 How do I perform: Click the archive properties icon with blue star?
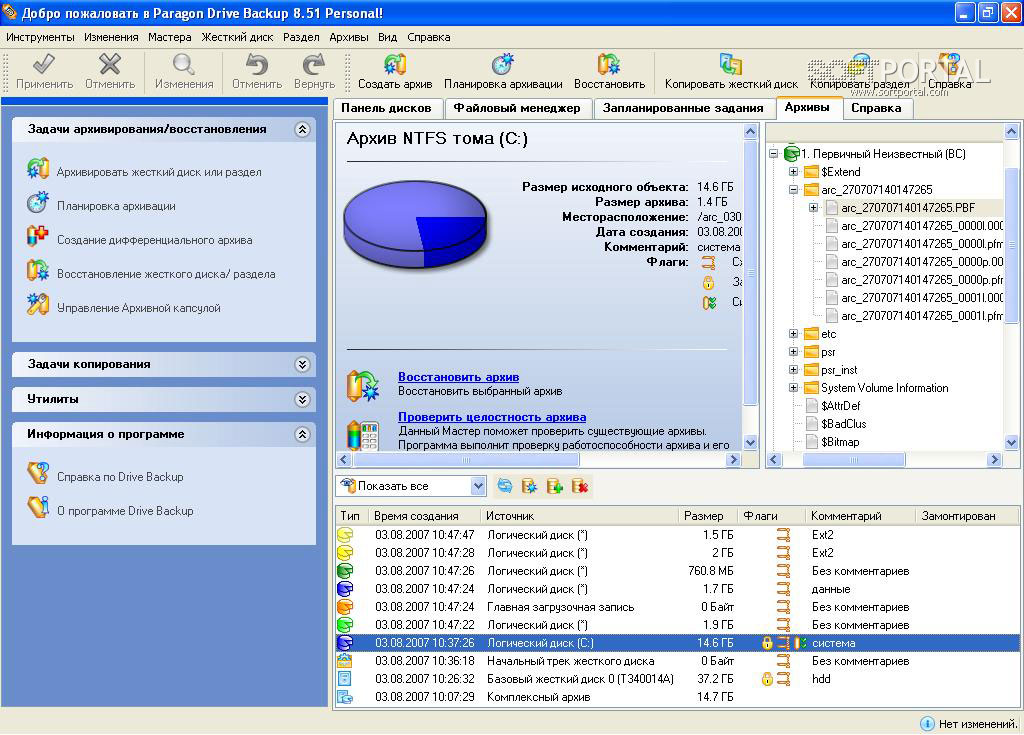click(530, 486)
